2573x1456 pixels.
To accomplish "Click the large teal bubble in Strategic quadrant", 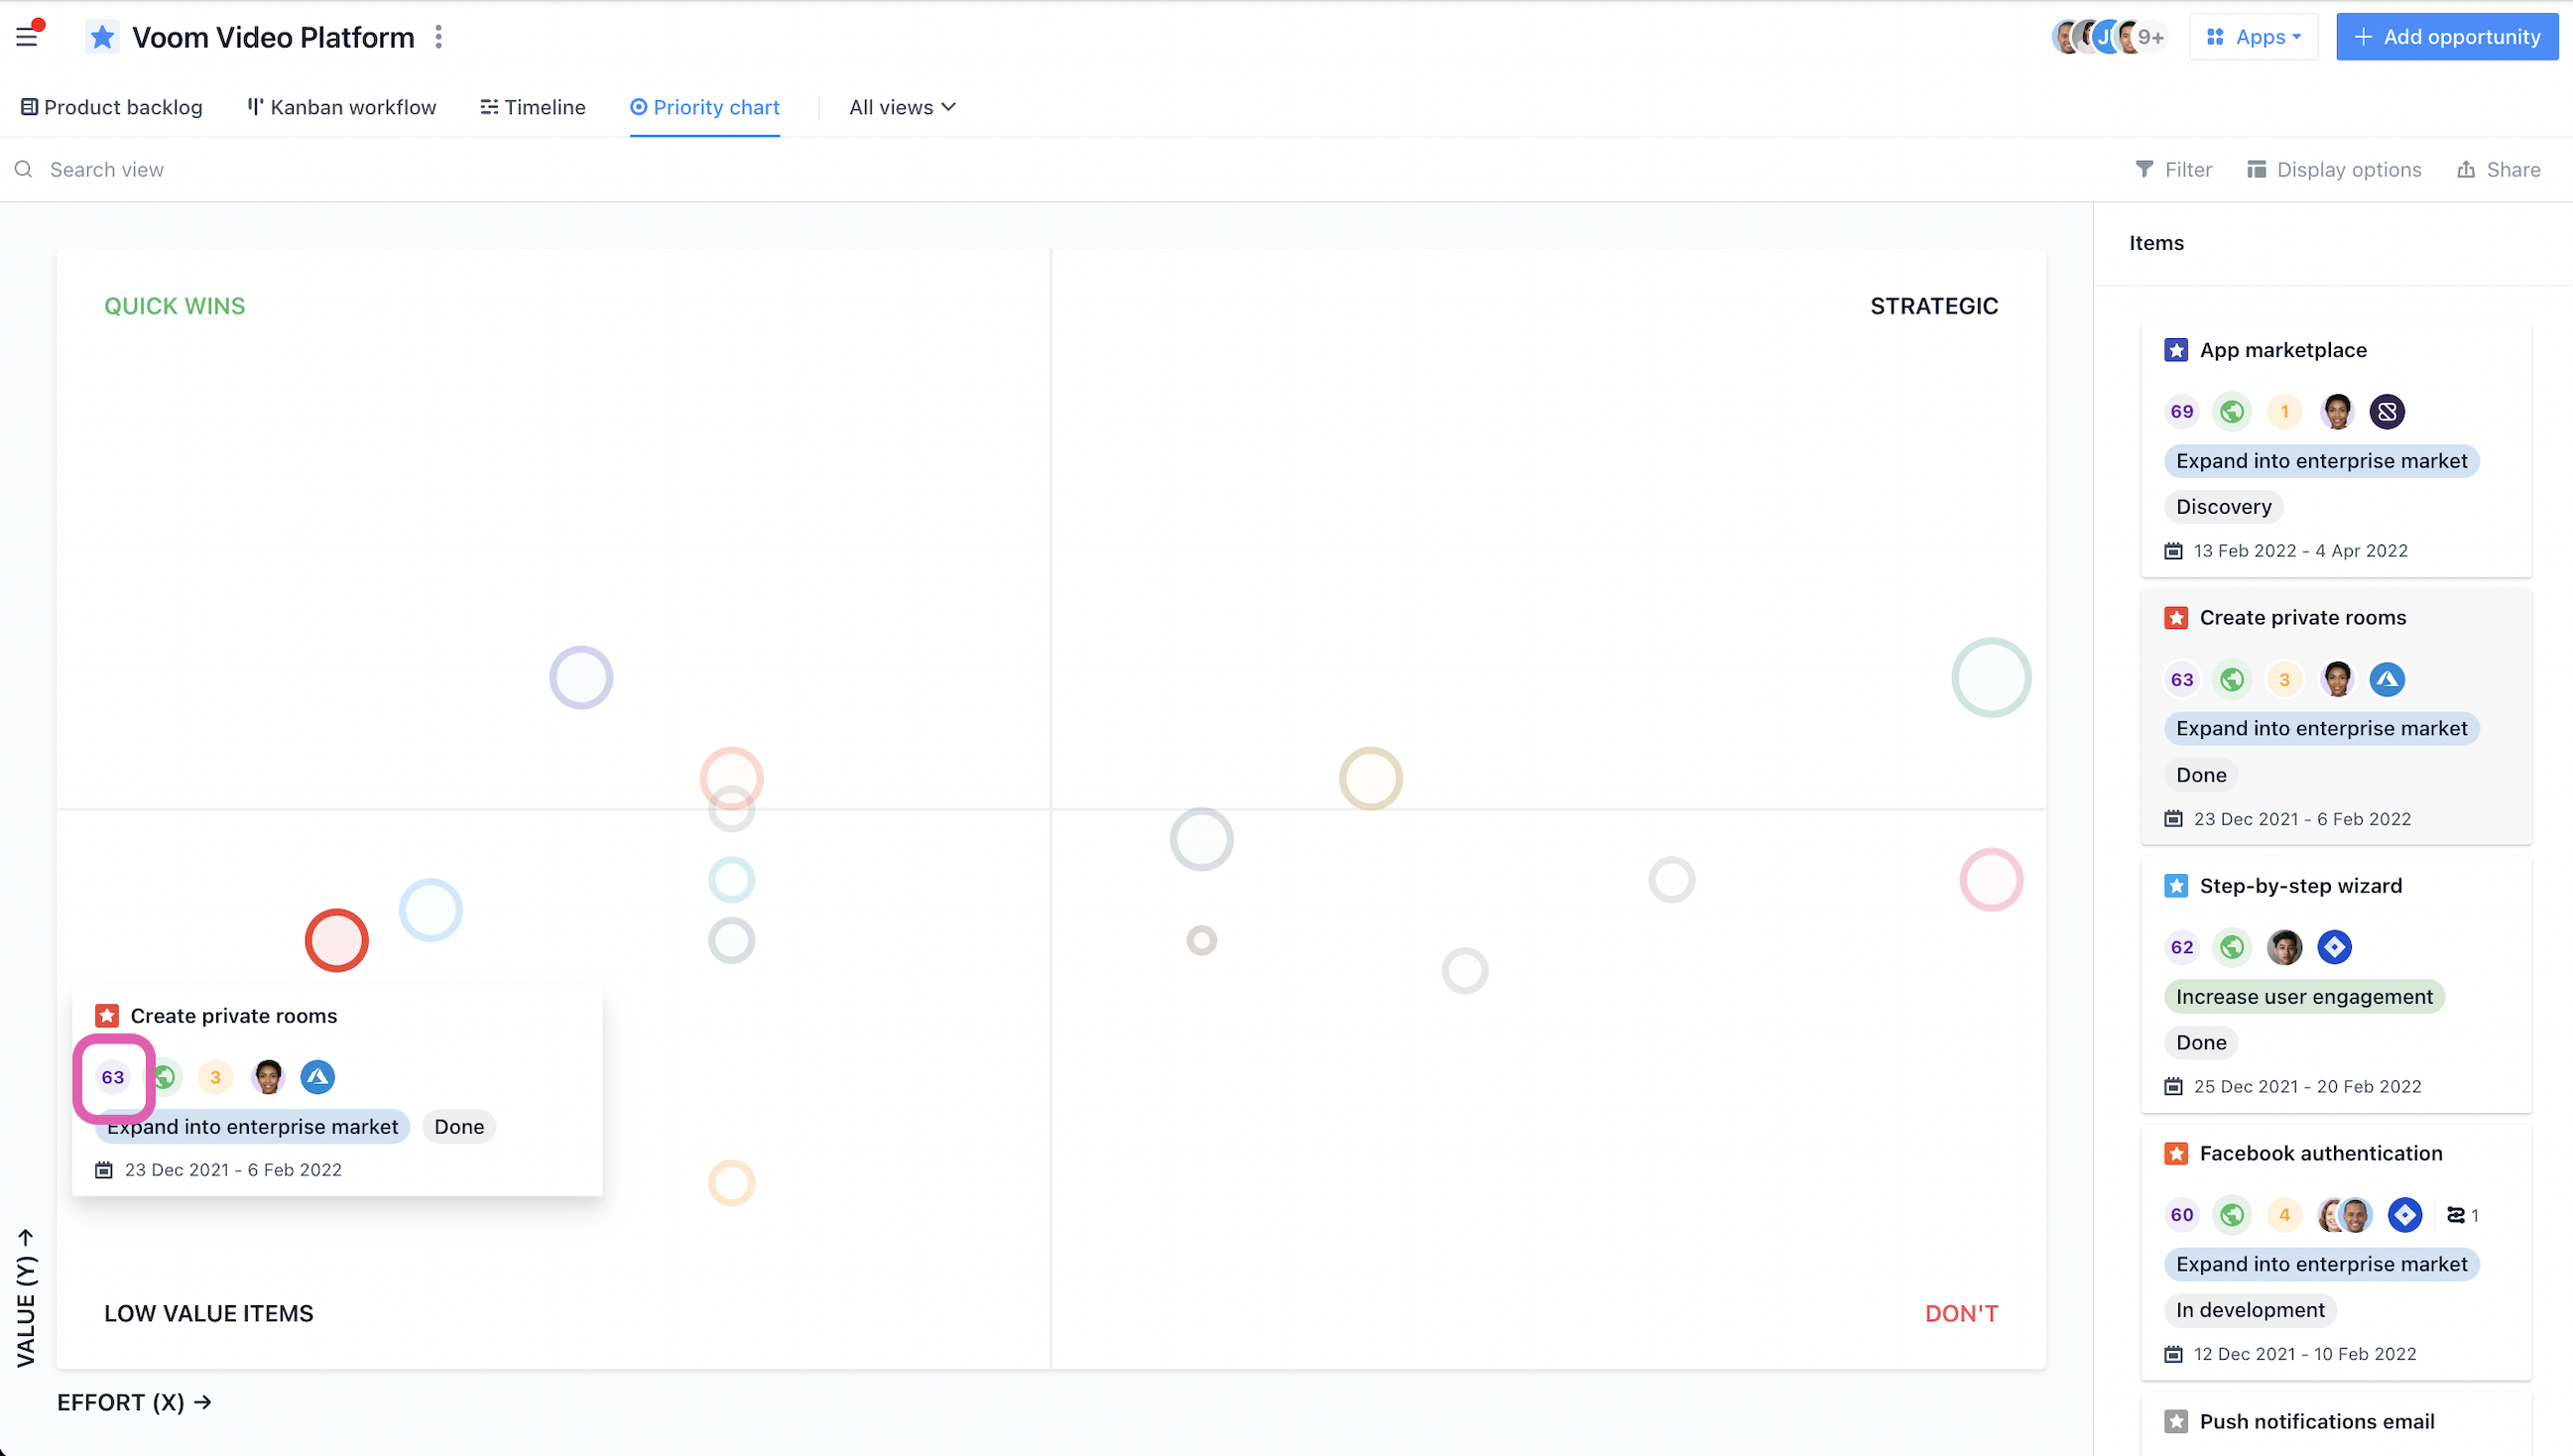I will [x=1991, y=677].
